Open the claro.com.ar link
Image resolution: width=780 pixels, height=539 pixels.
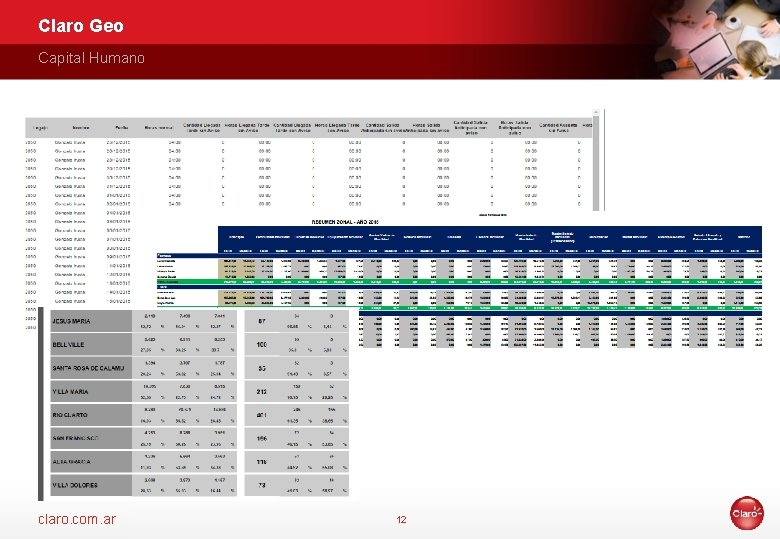(x=77, y=519)
